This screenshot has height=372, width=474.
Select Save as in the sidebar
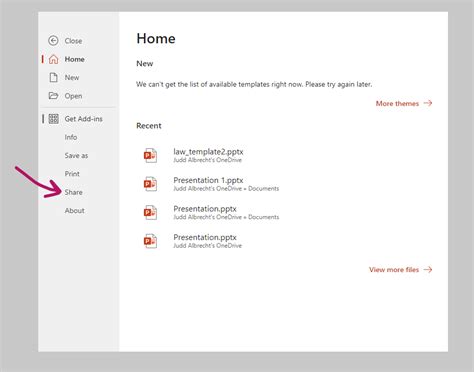[76, 155]
